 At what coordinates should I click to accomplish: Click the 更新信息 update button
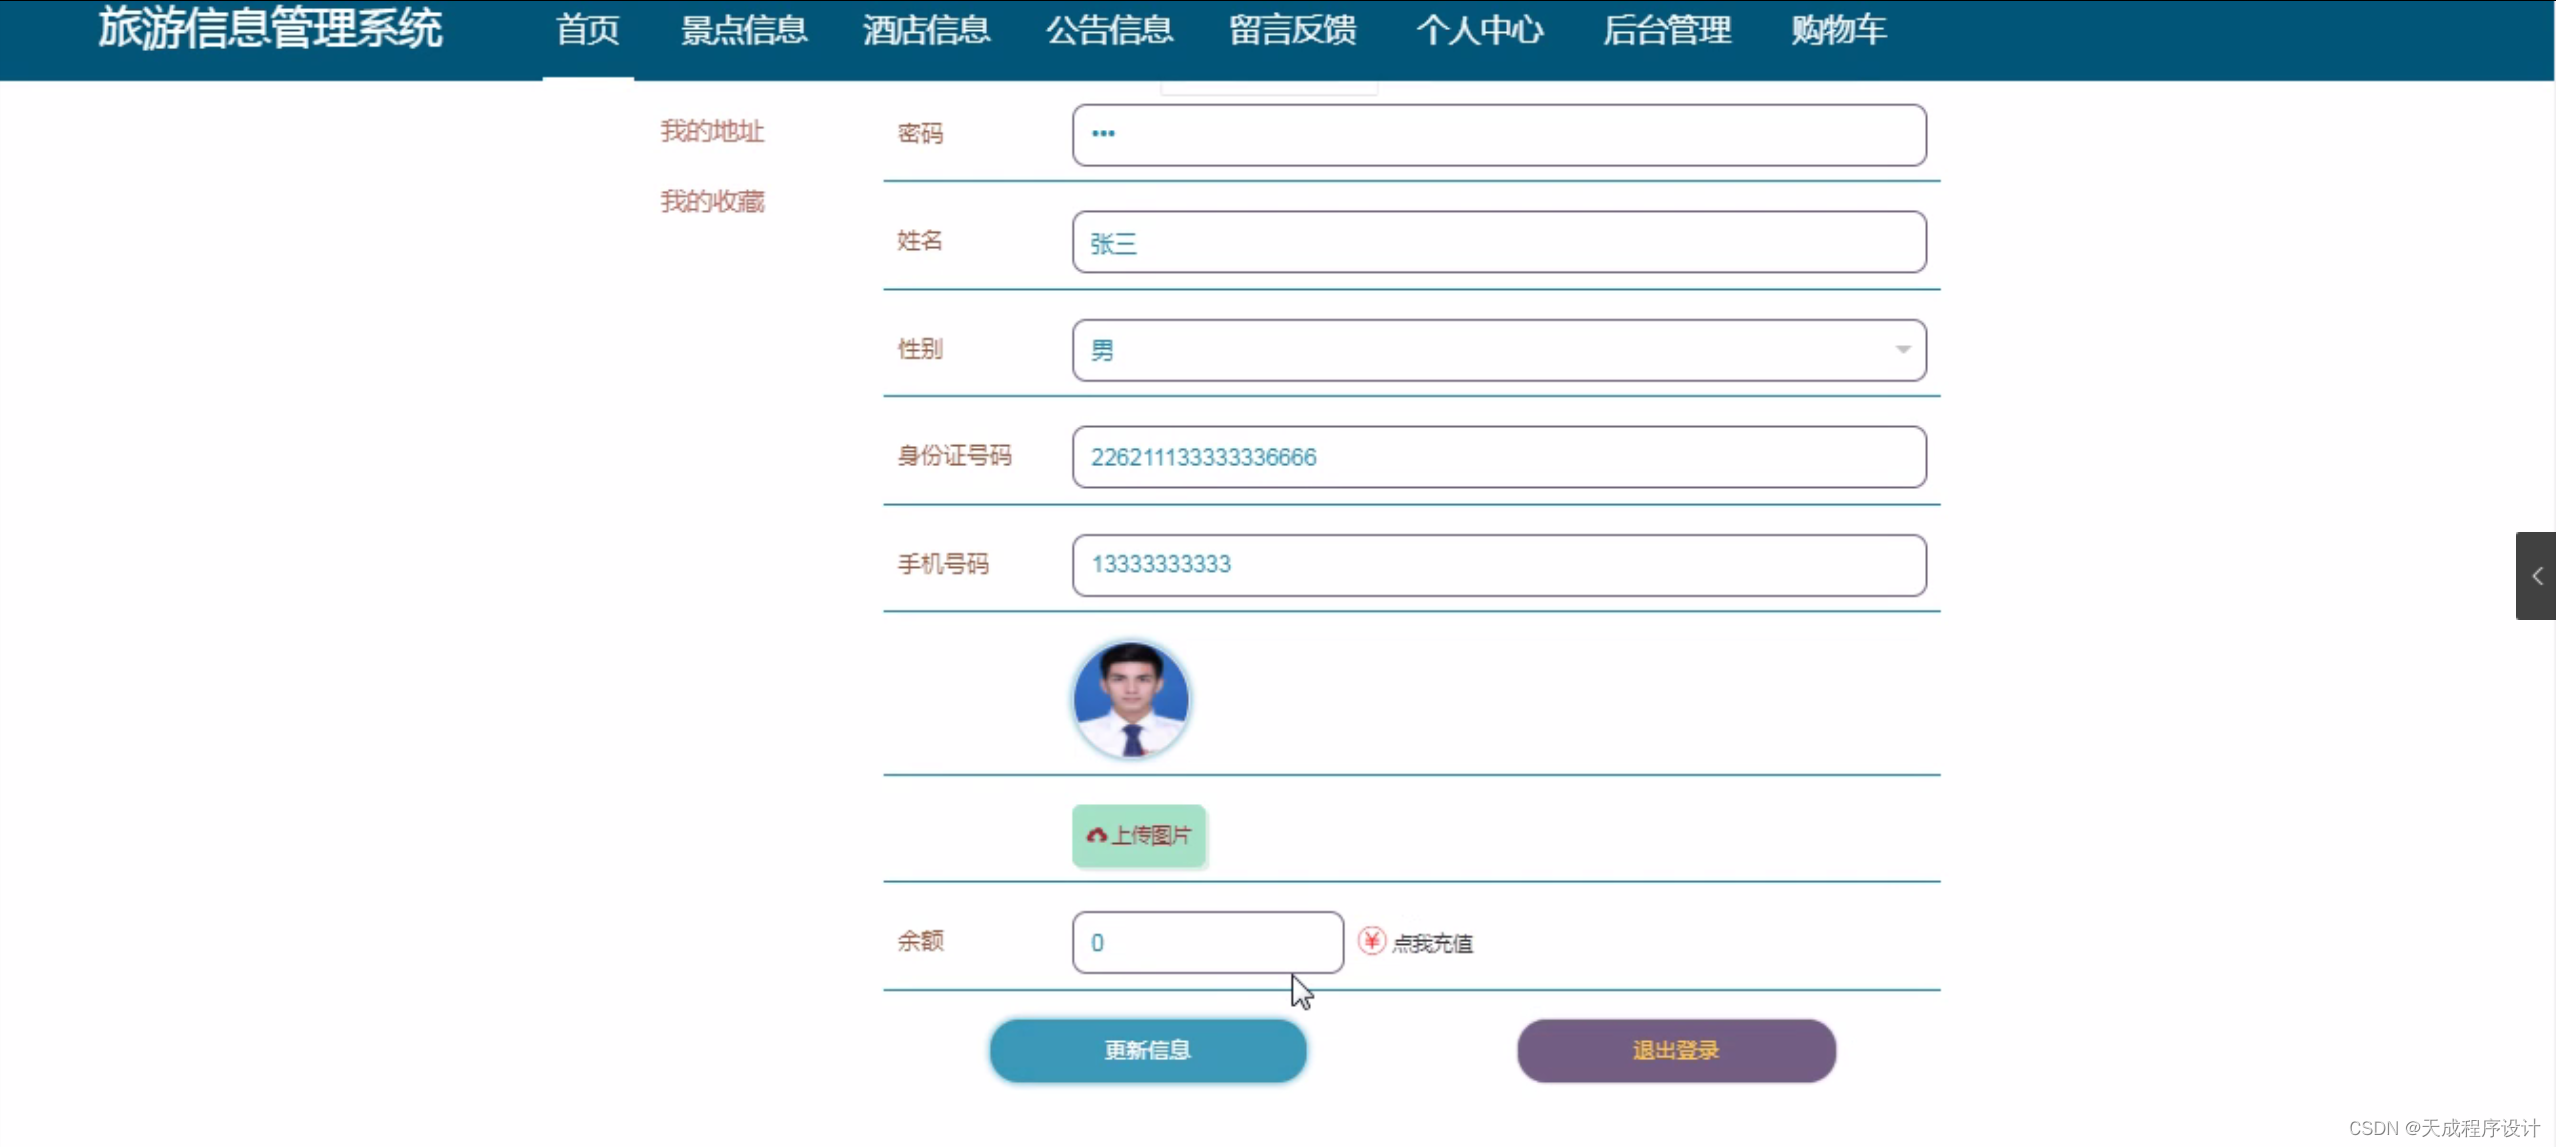click(1146, 1050)
